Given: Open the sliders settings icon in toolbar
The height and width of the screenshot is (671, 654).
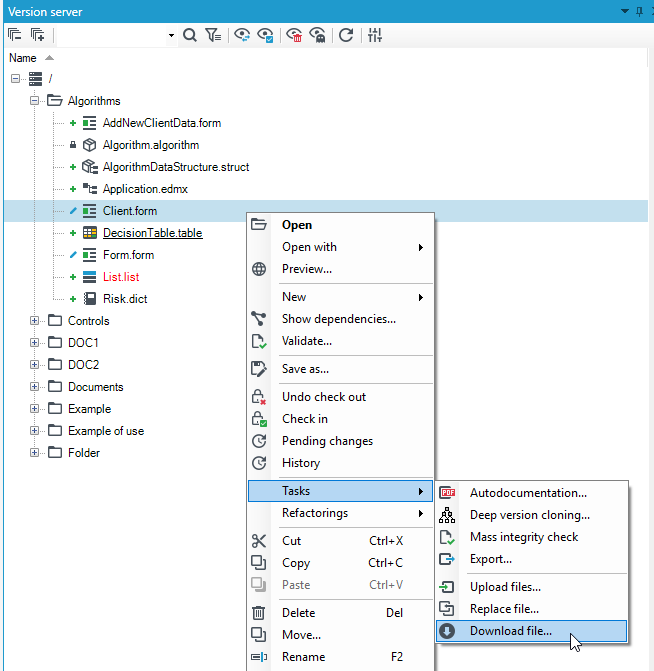Looking at the screenshot, I should point(375,35).
